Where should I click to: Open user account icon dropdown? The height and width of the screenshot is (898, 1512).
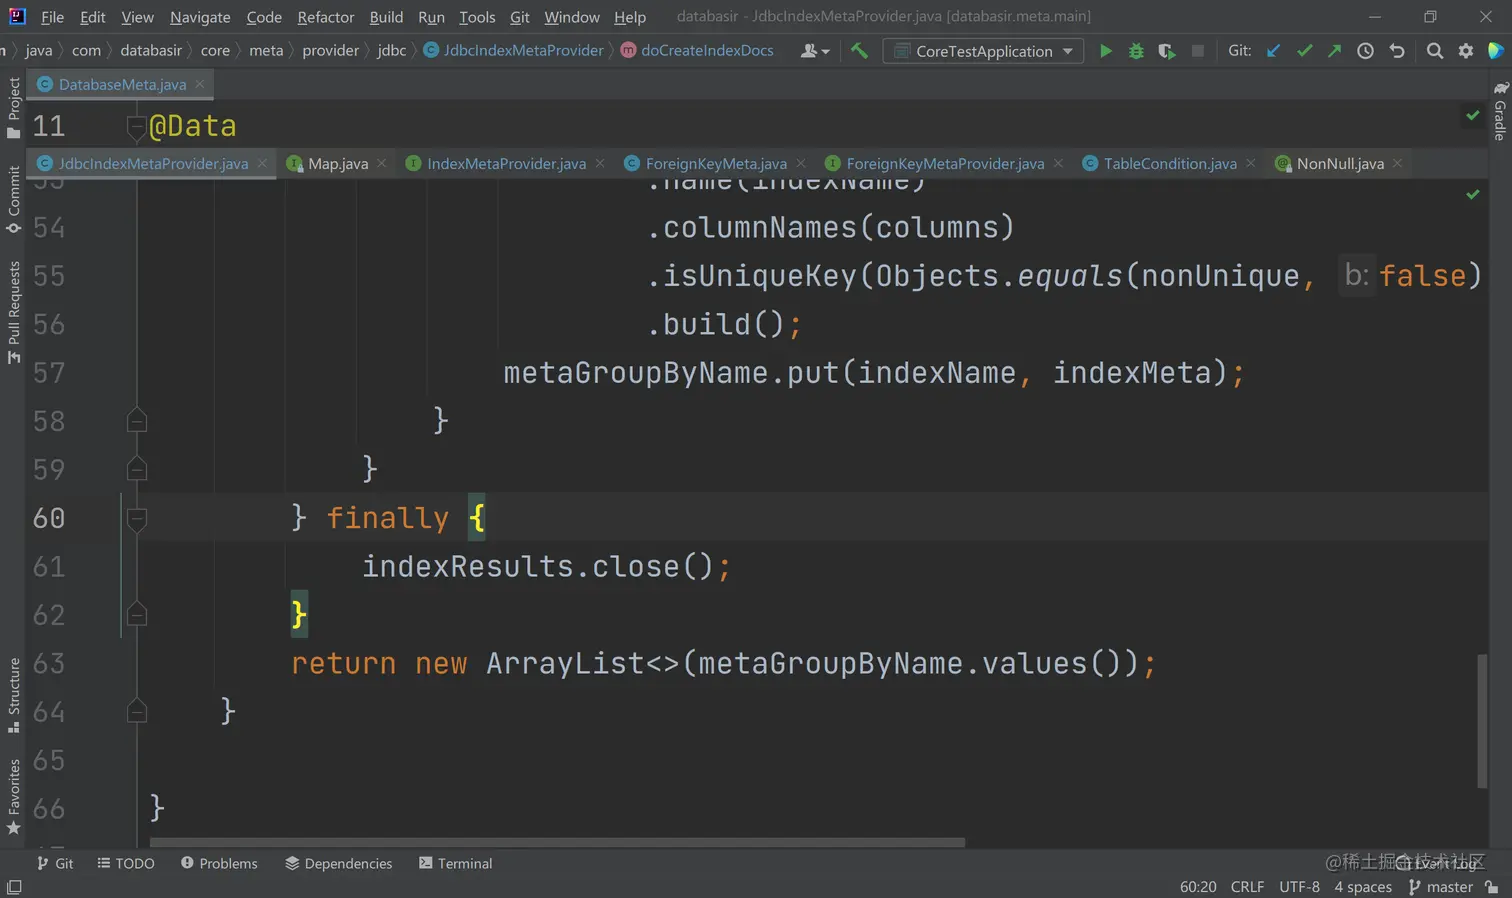tap(815, 51)
